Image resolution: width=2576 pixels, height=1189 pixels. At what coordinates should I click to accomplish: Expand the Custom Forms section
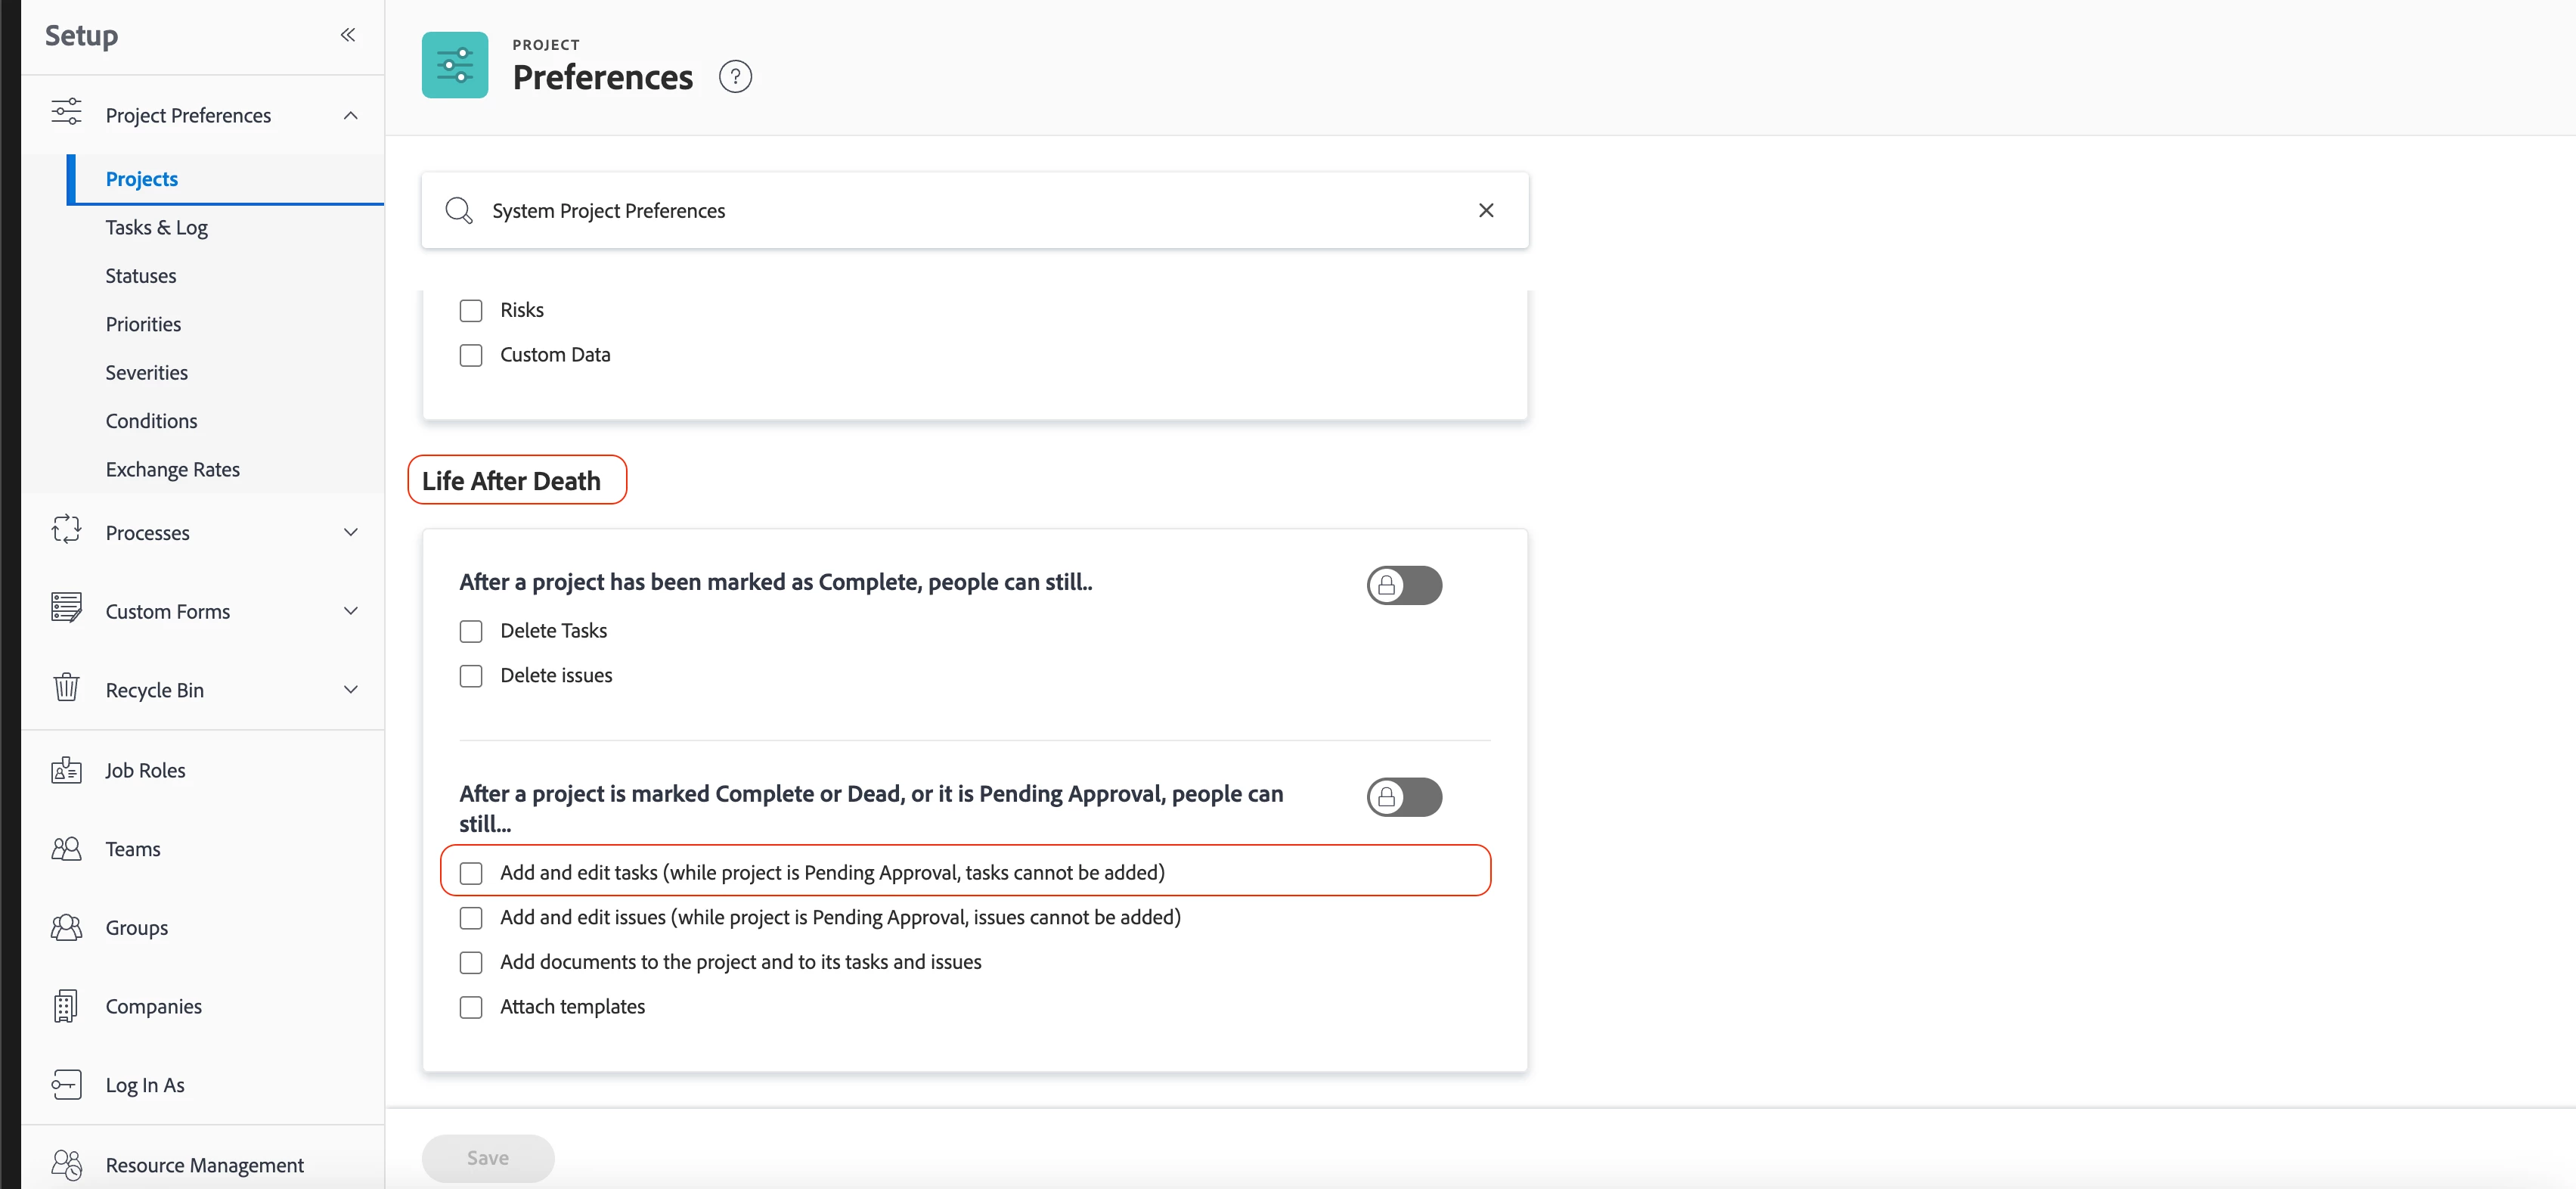(350, 611)
